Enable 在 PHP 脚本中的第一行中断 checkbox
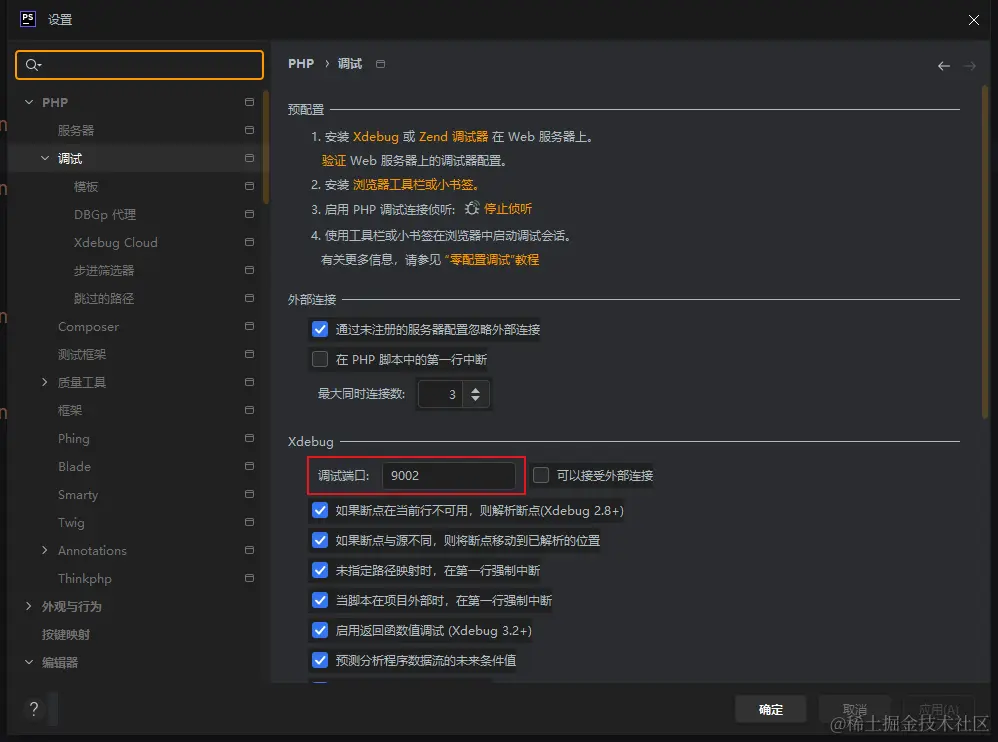 coord(320,360)
